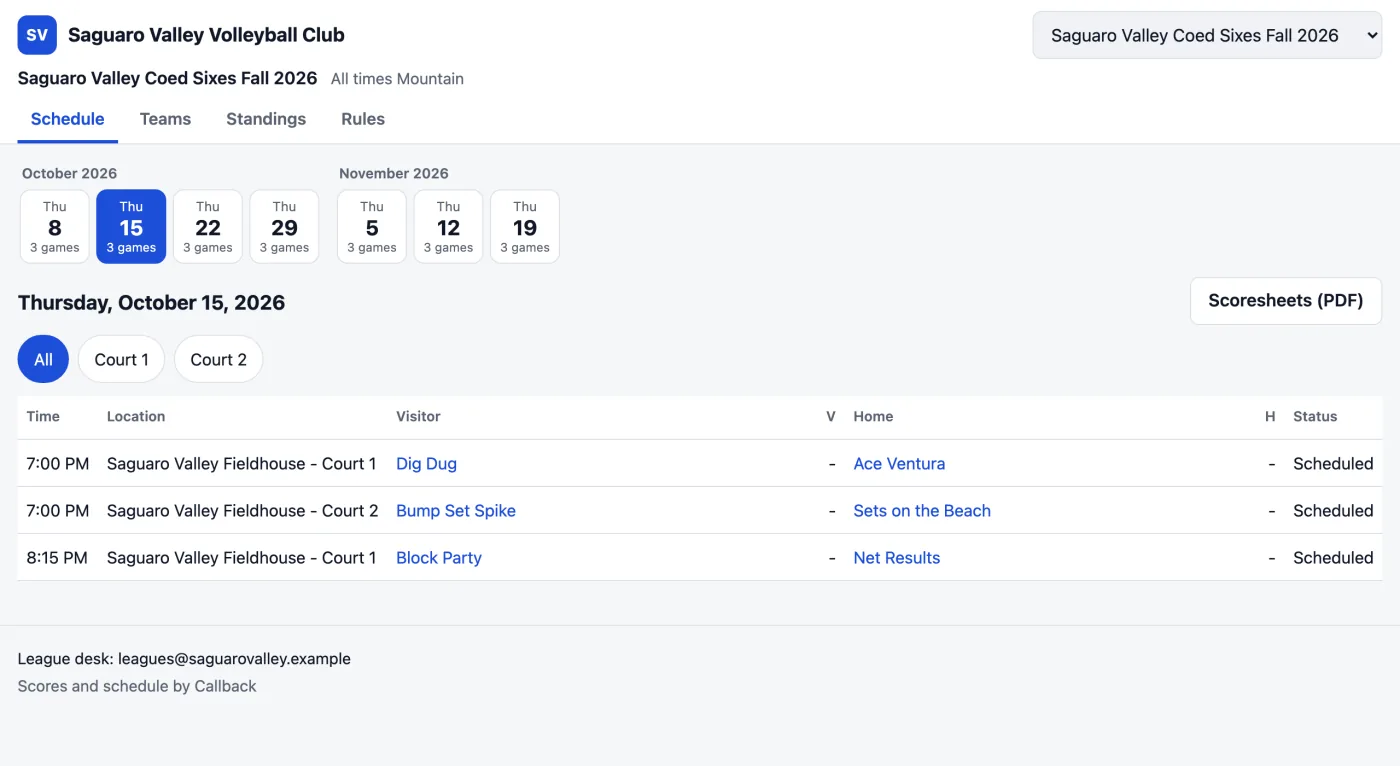Click 'Scores and schedule by Callback' text
Viewport: 1400px width, 766px height.
click(137, 686)
